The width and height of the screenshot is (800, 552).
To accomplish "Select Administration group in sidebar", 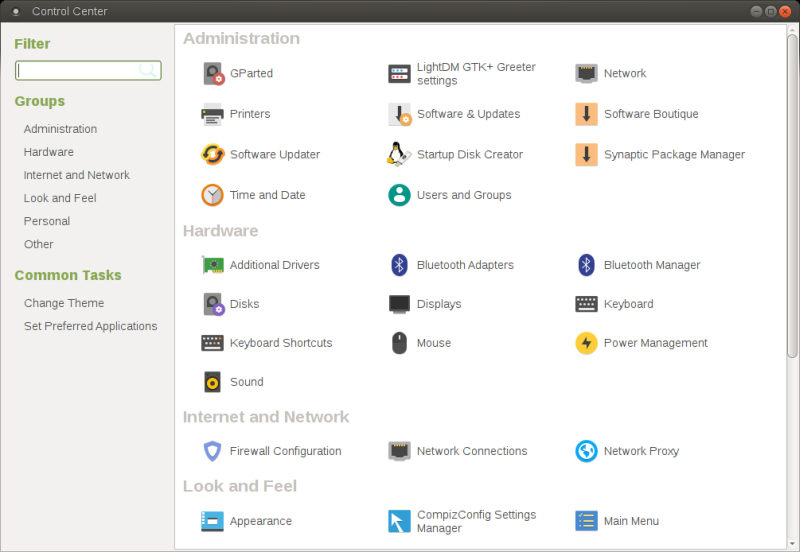I will (x=60, y=129).
